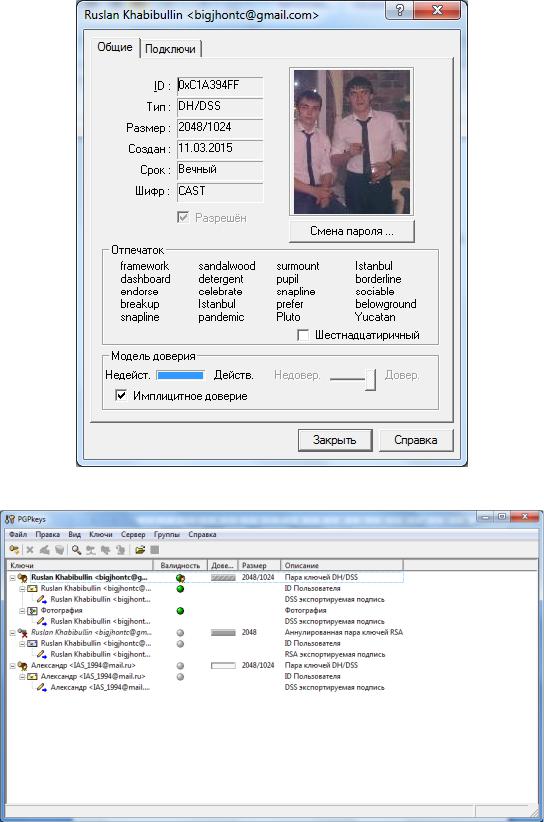Click the send key to server icon
Image resolution: width=544 pixels, height=822 pixels.
click(x=91, y=550)
